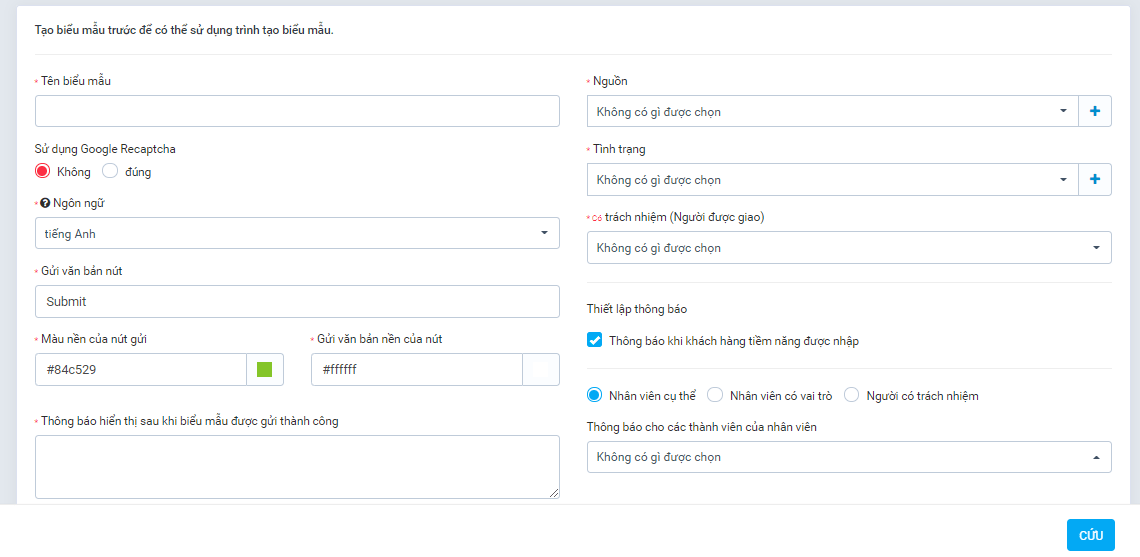
Task: Click the Gửi văn bản nút field containing Submit
Action: (x=297, y=301)
